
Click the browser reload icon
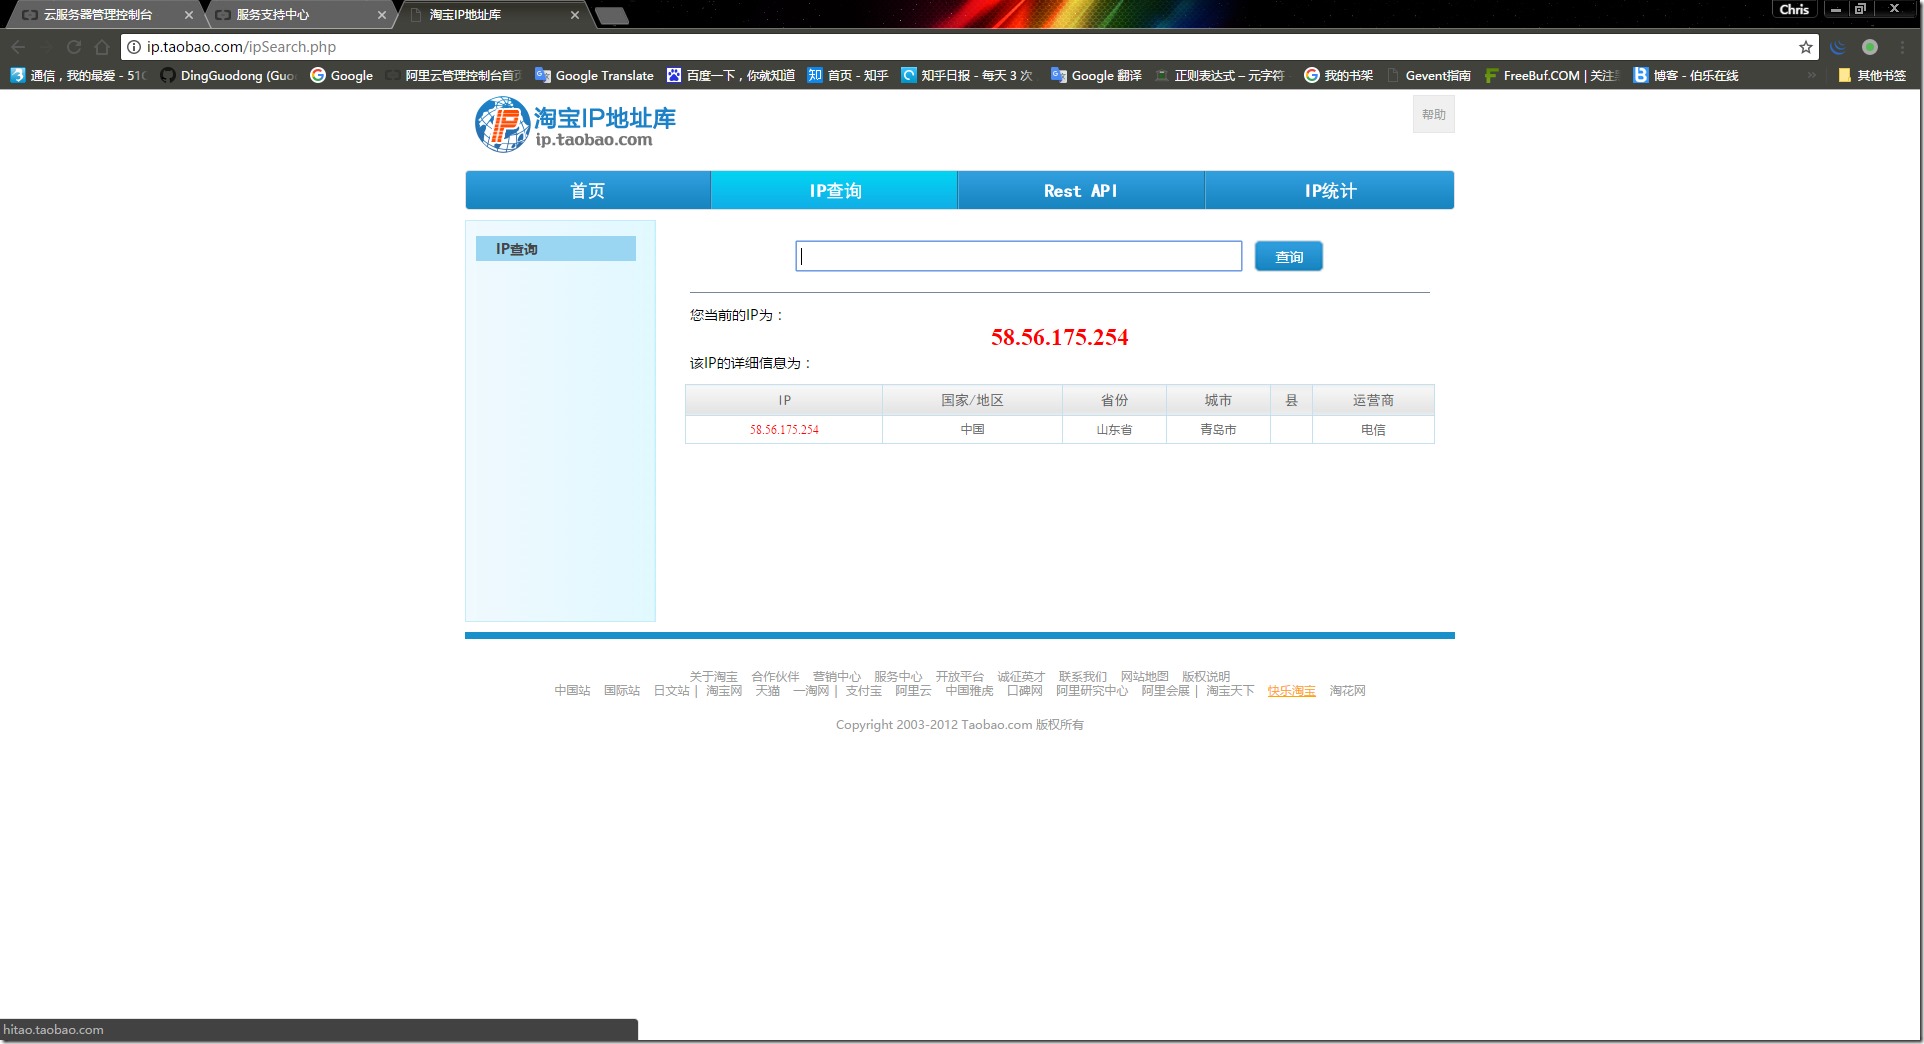coord(74,47)
